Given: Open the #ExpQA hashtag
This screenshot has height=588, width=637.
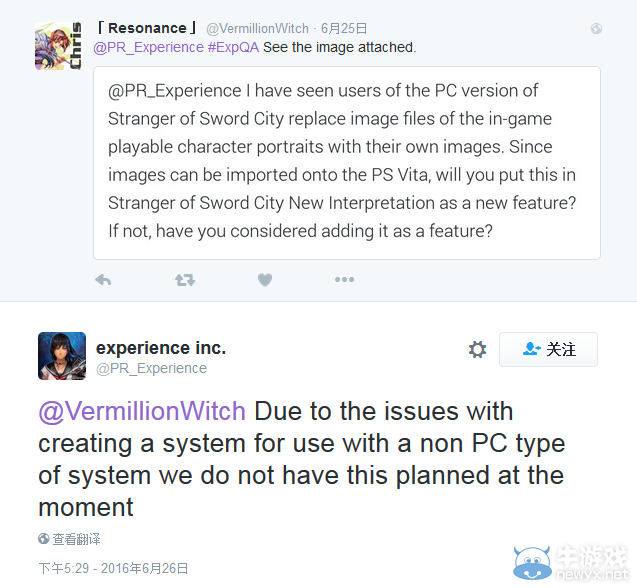Looking at the screenshot, I should pos(233,48).
